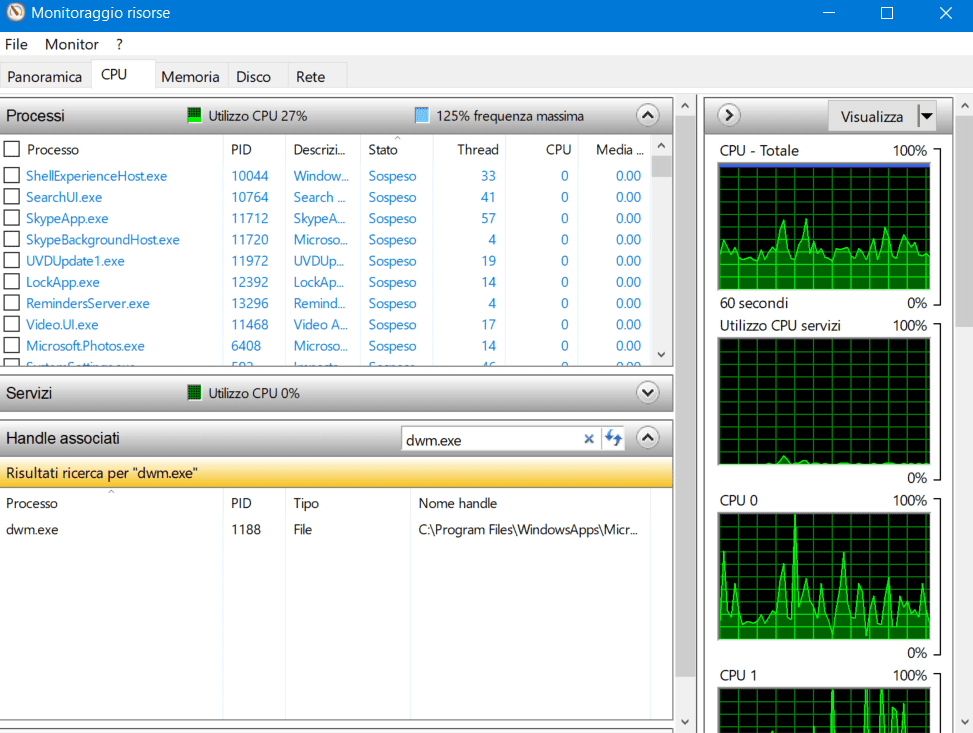This screenshot has width=973, height=733.
Task: Click the Resource Monitor app icon in title bar
Action: pos(14,13)
